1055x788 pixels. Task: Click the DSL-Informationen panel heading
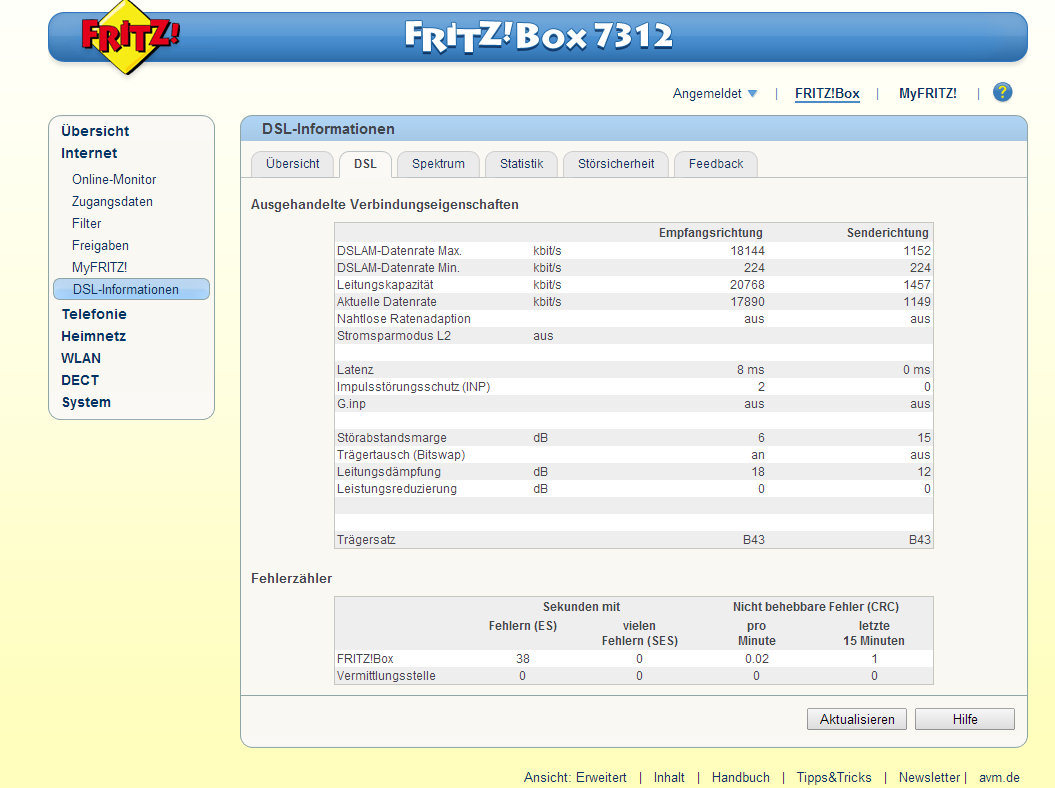pos(328,129)
